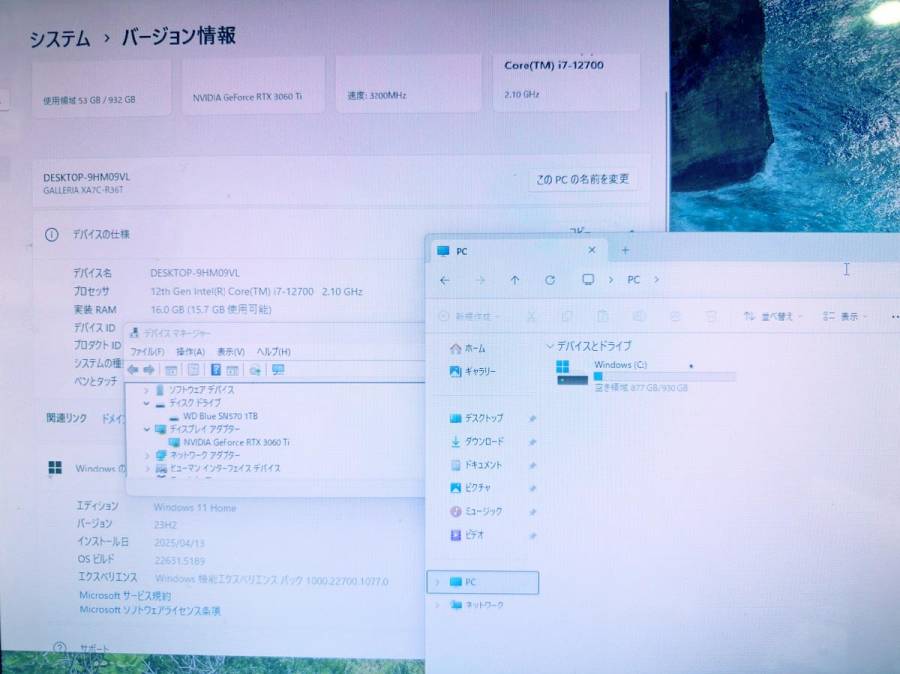The width and height of the screenshot is (900, 674).
Task: Expand the PC node in Explorer sidebar
Action: (x=437, y=582)
